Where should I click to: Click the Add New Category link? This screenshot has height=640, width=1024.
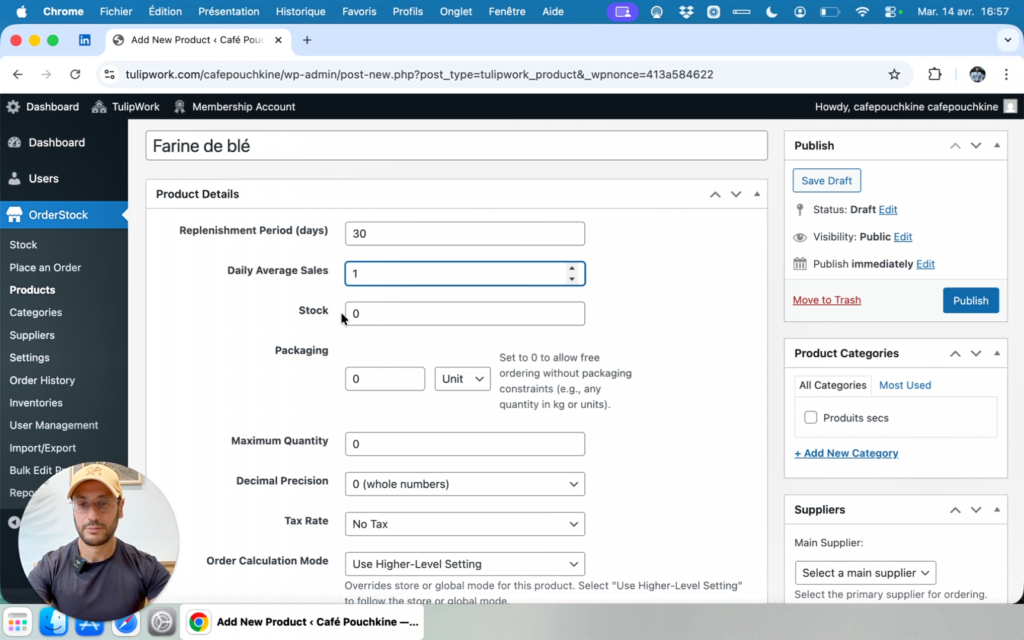click(x=846, y=453)
